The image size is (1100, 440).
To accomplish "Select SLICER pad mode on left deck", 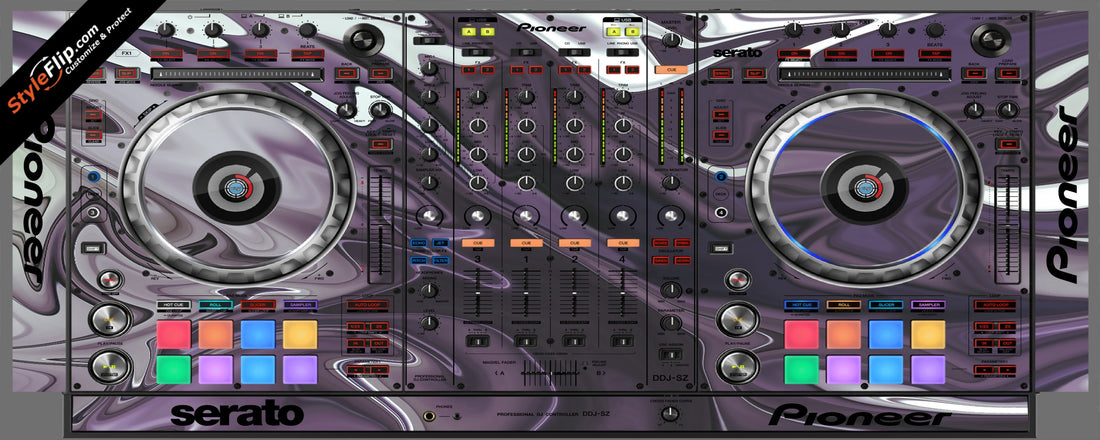I will pos(258,305).
